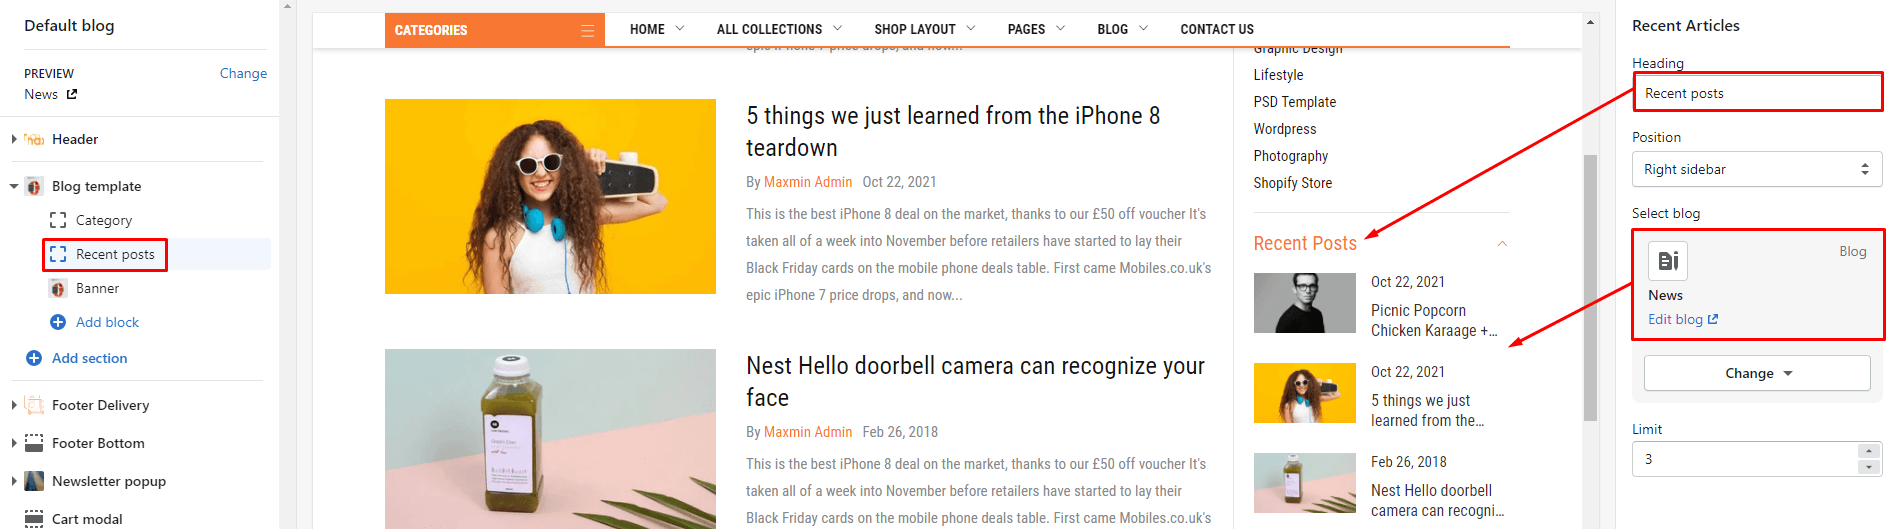This screenshot has width=1899, height=529.
Task: Expand the Header section
Action: pyautogui.click(x=14, y=139)
